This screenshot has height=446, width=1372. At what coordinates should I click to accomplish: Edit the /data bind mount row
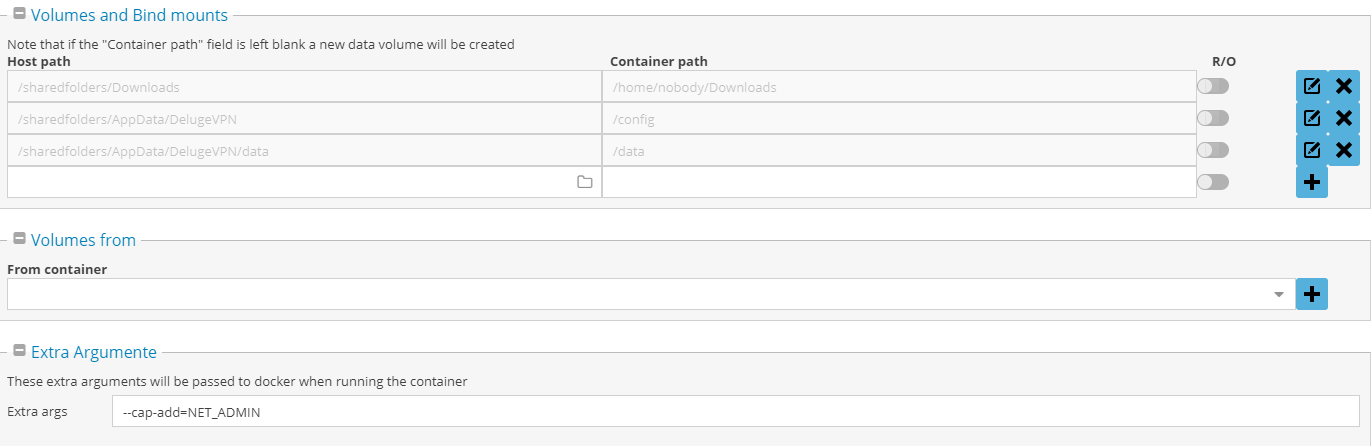pos(1312,150)
